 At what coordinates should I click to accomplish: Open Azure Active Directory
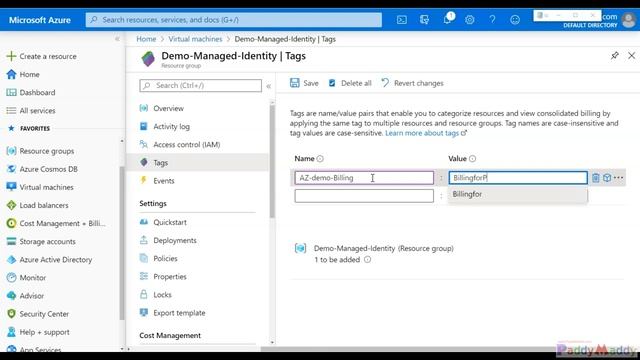click(49, 260)
